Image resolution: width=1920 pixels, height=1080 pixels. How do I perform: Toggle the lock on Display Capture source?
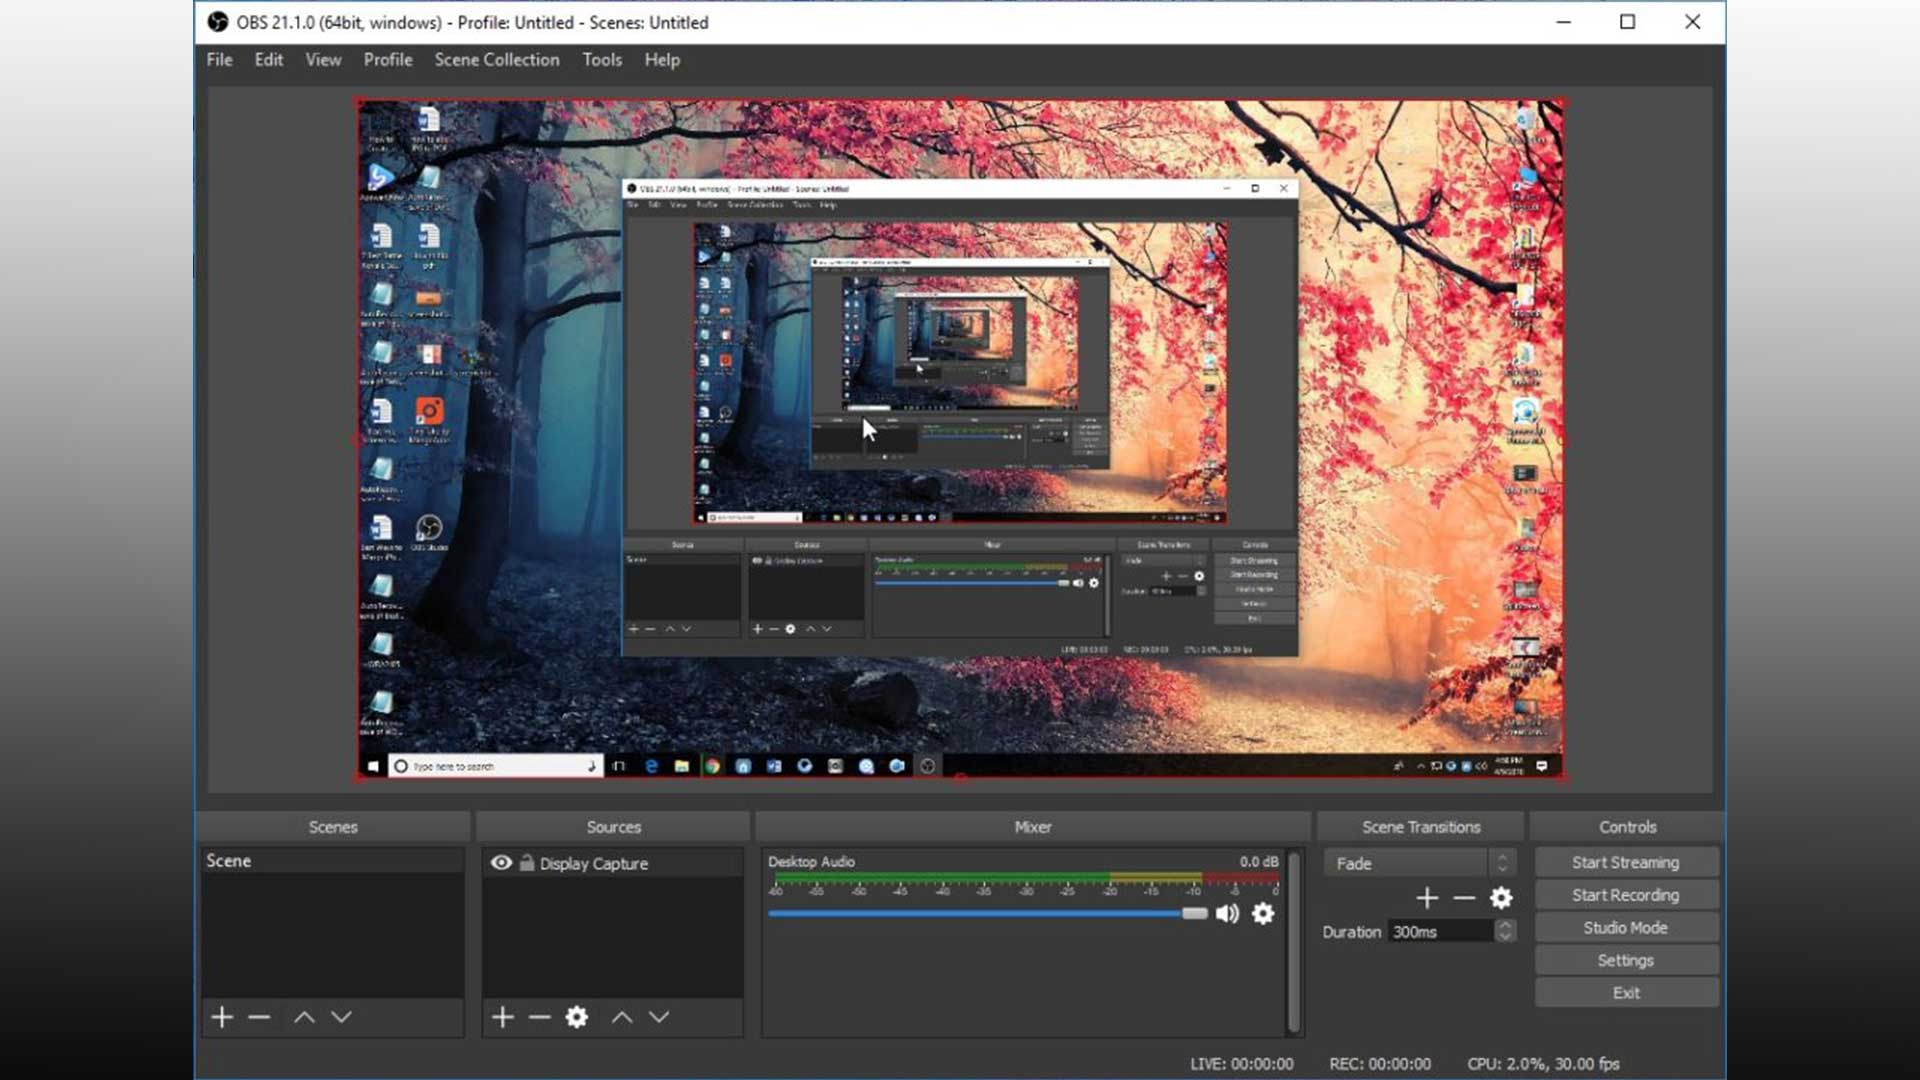tap(527, 862)
